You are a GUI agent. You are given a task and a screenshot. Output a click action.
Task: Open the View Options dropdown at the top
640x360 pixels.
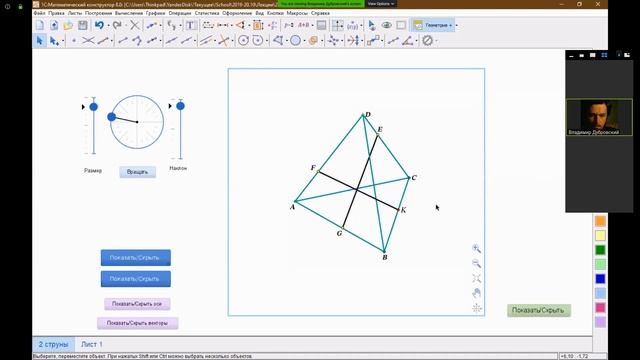(x=381, y=4)
